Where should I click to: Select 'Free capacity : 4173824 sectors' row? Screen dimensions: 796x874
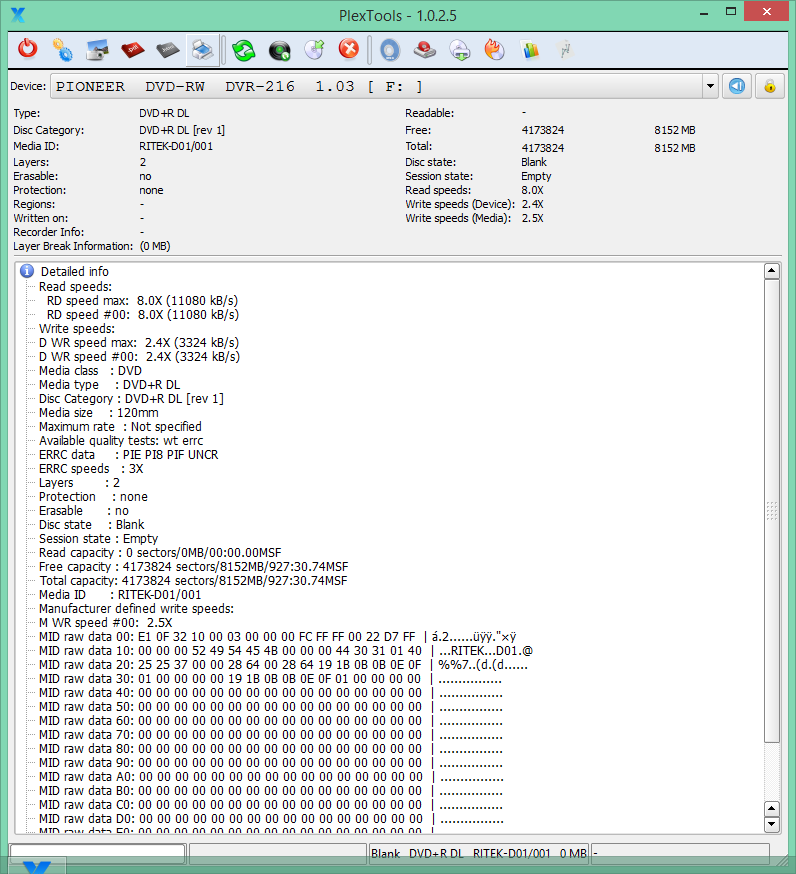pos(193,566)
